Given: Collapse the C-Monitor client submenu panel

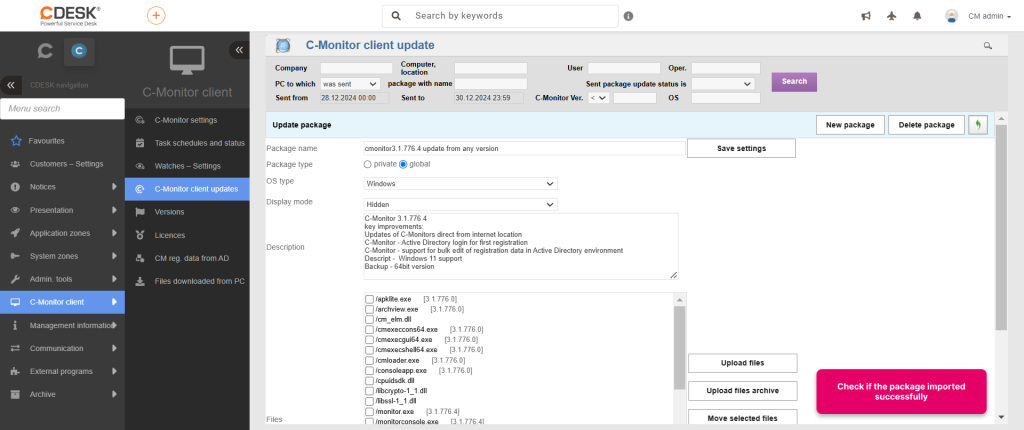Looking at the screenshot, I should [239, 50].
